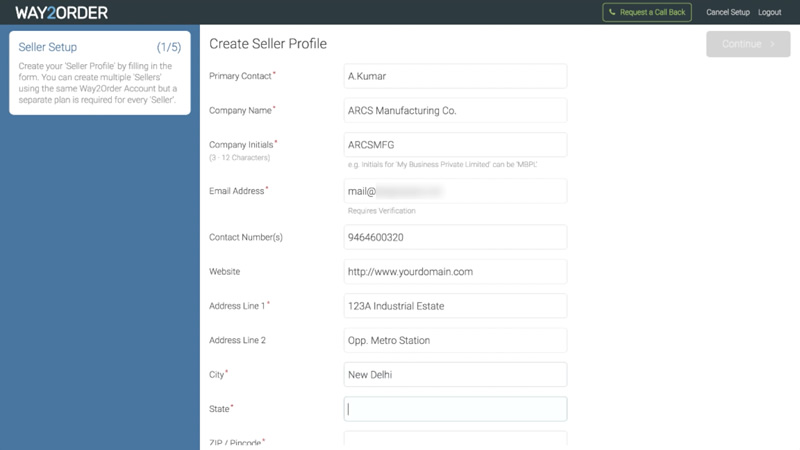The image size is (800, 450).
Task: Click the Website input field
Action: (455, 271)
